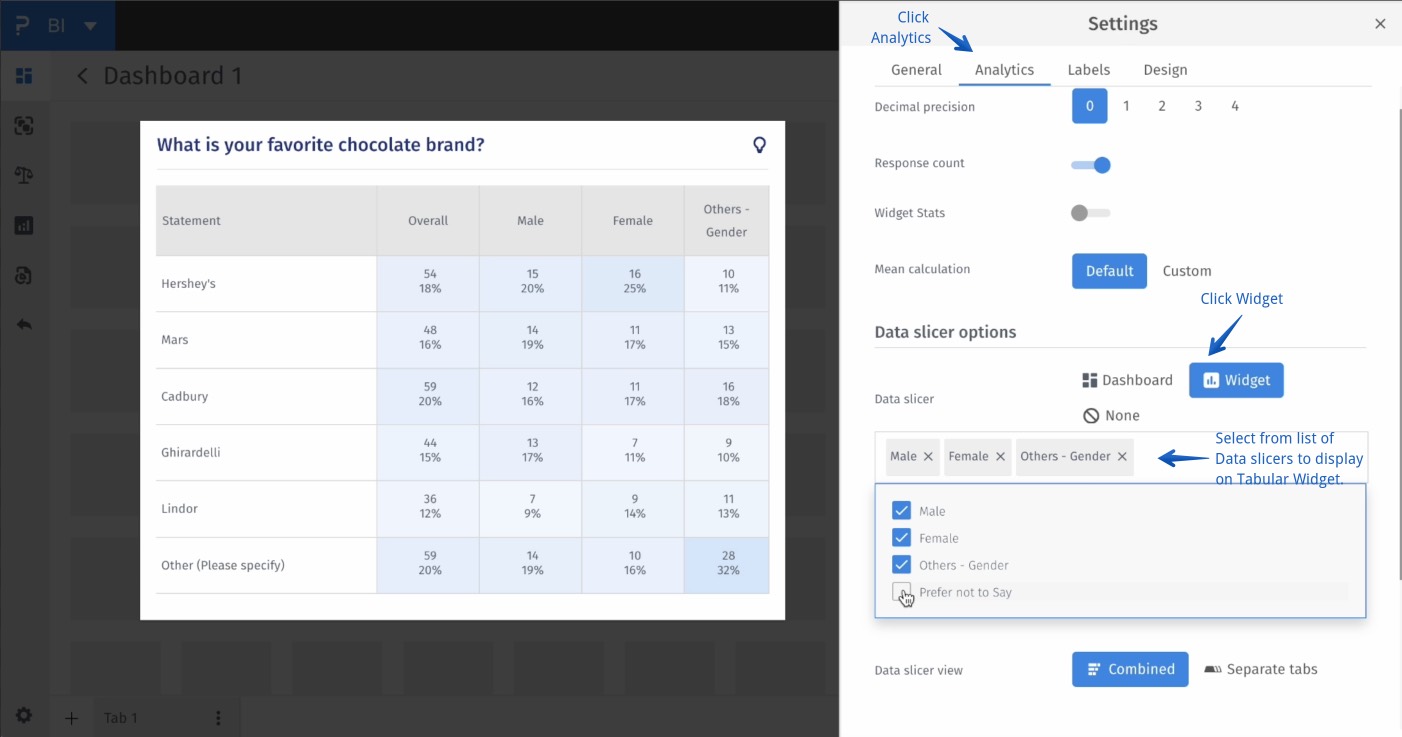Toggle the Response count switch

1091,165
